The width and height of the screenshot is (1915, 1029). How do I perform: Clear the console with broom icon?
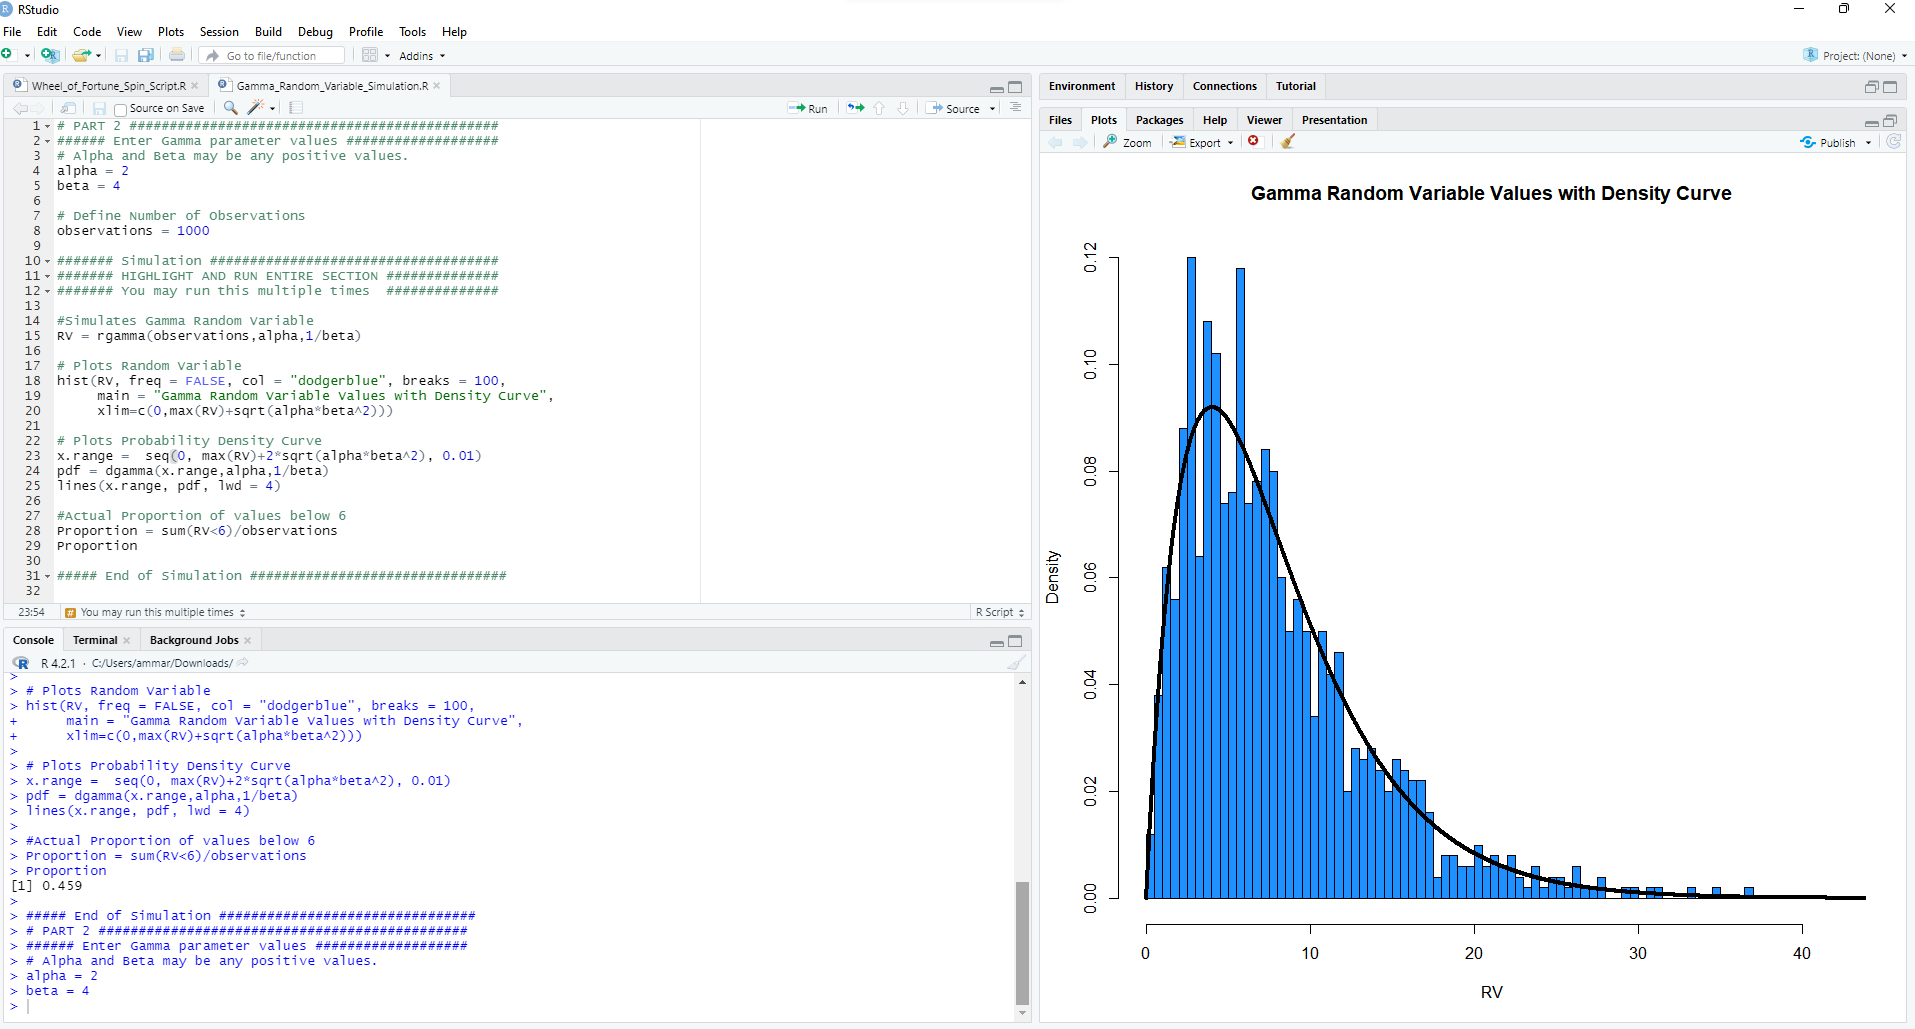(x=1016, y=663)
